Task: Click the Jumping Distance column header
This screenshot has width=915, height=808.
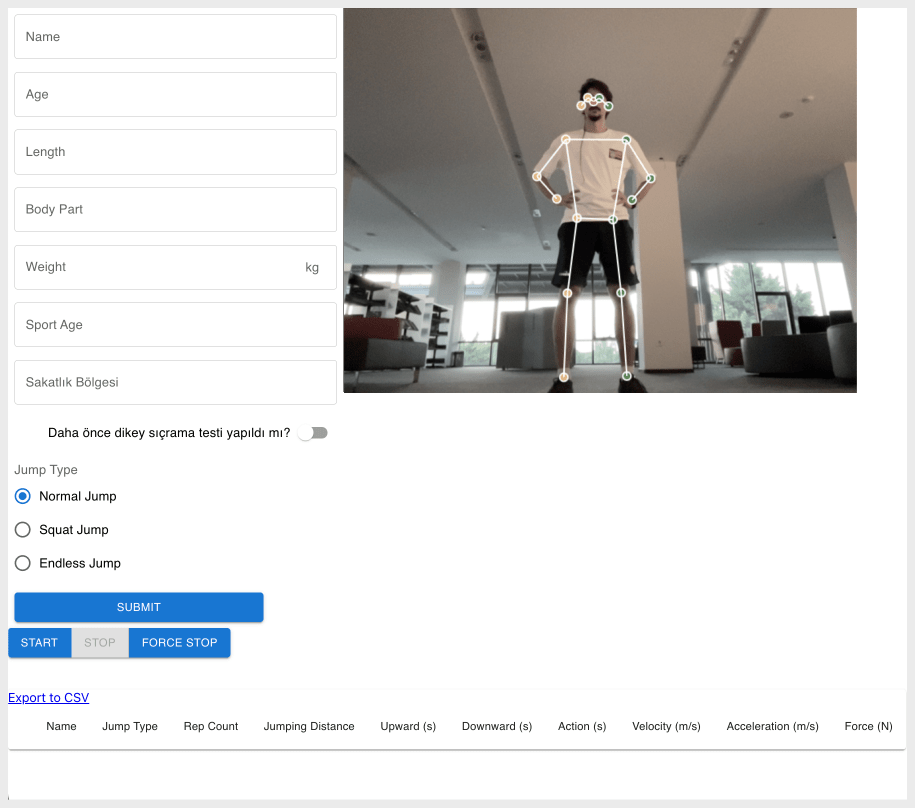Action: (x=309, y=727)
